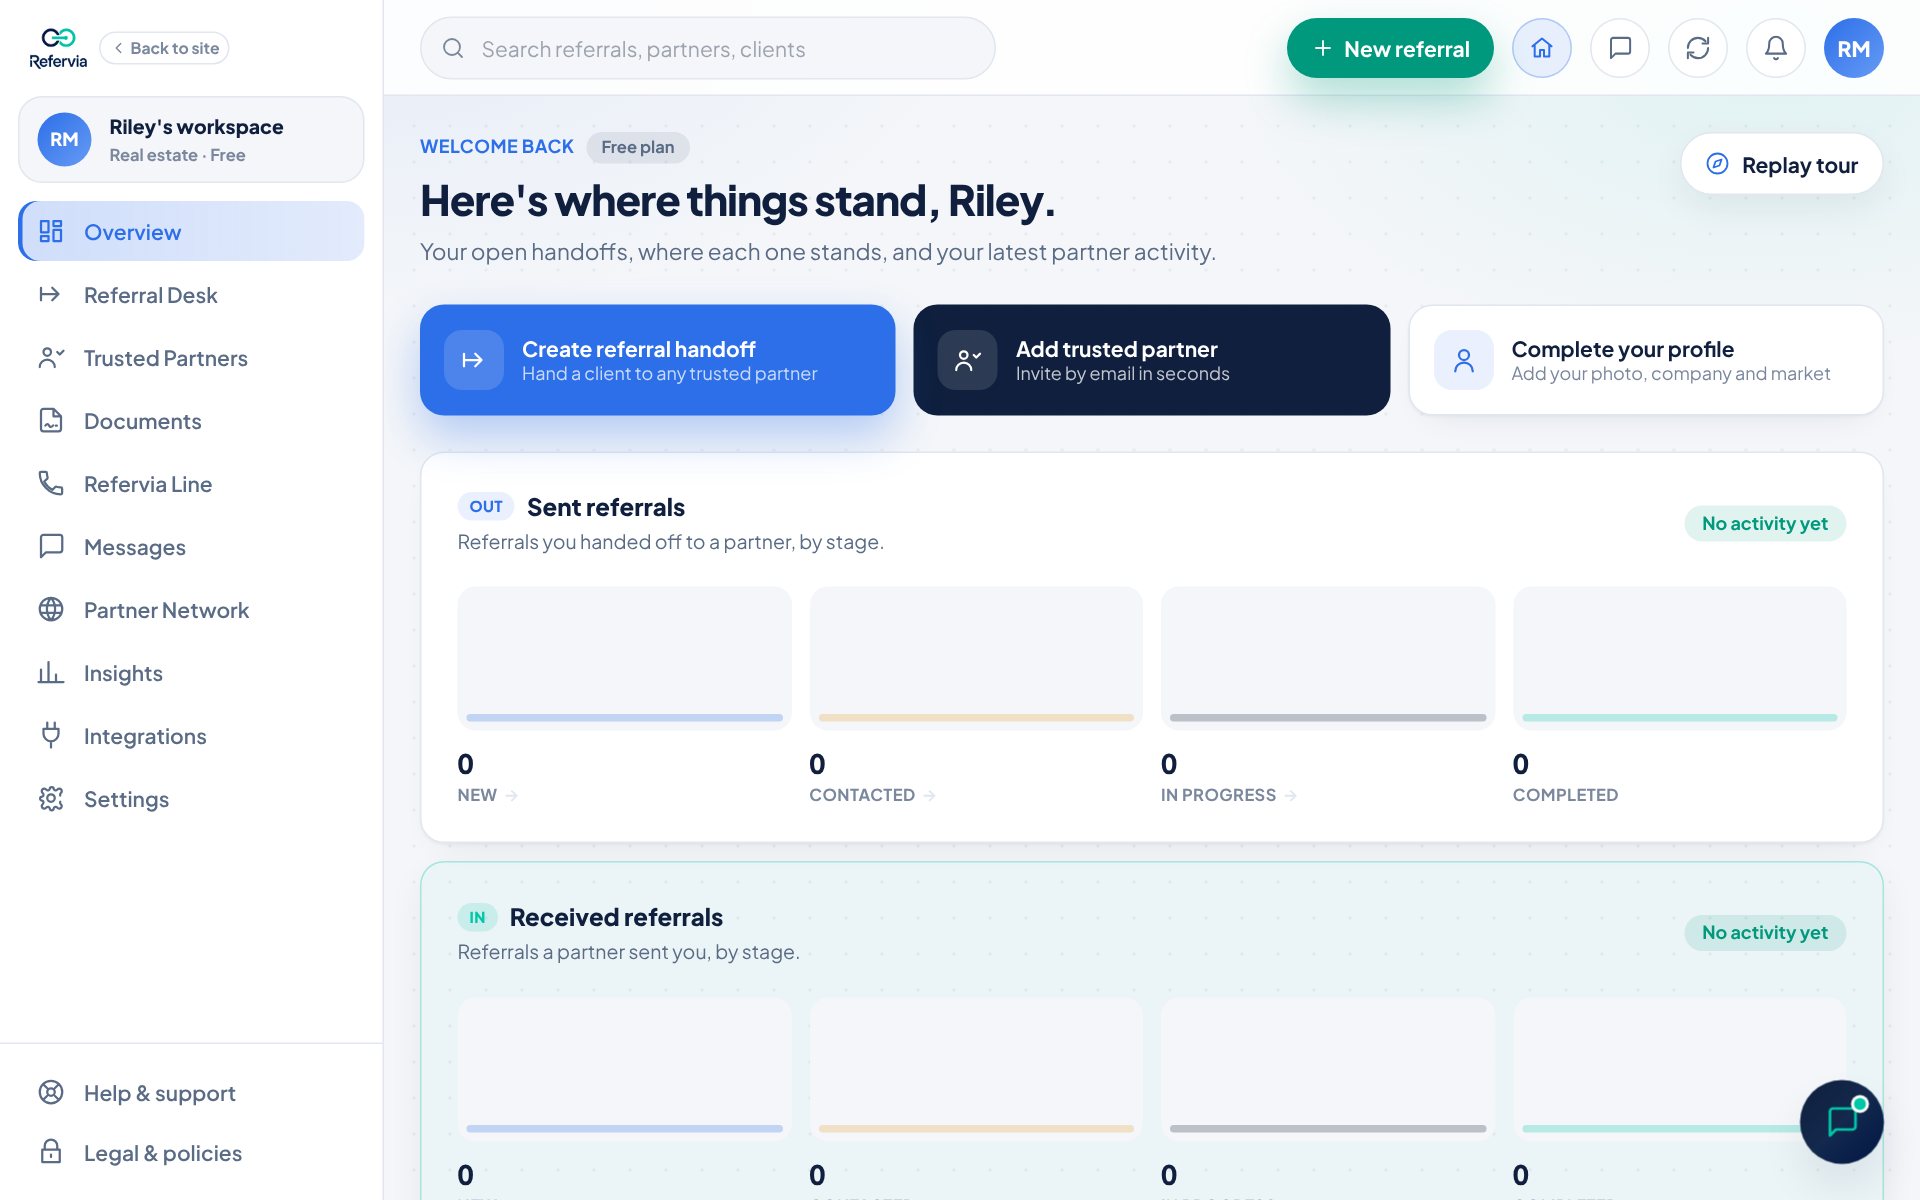The height and width of the screenshot is (1200, 1920).
Task: Click the Trusted Partners person icon in sidebar
Action: pos(50,357)
